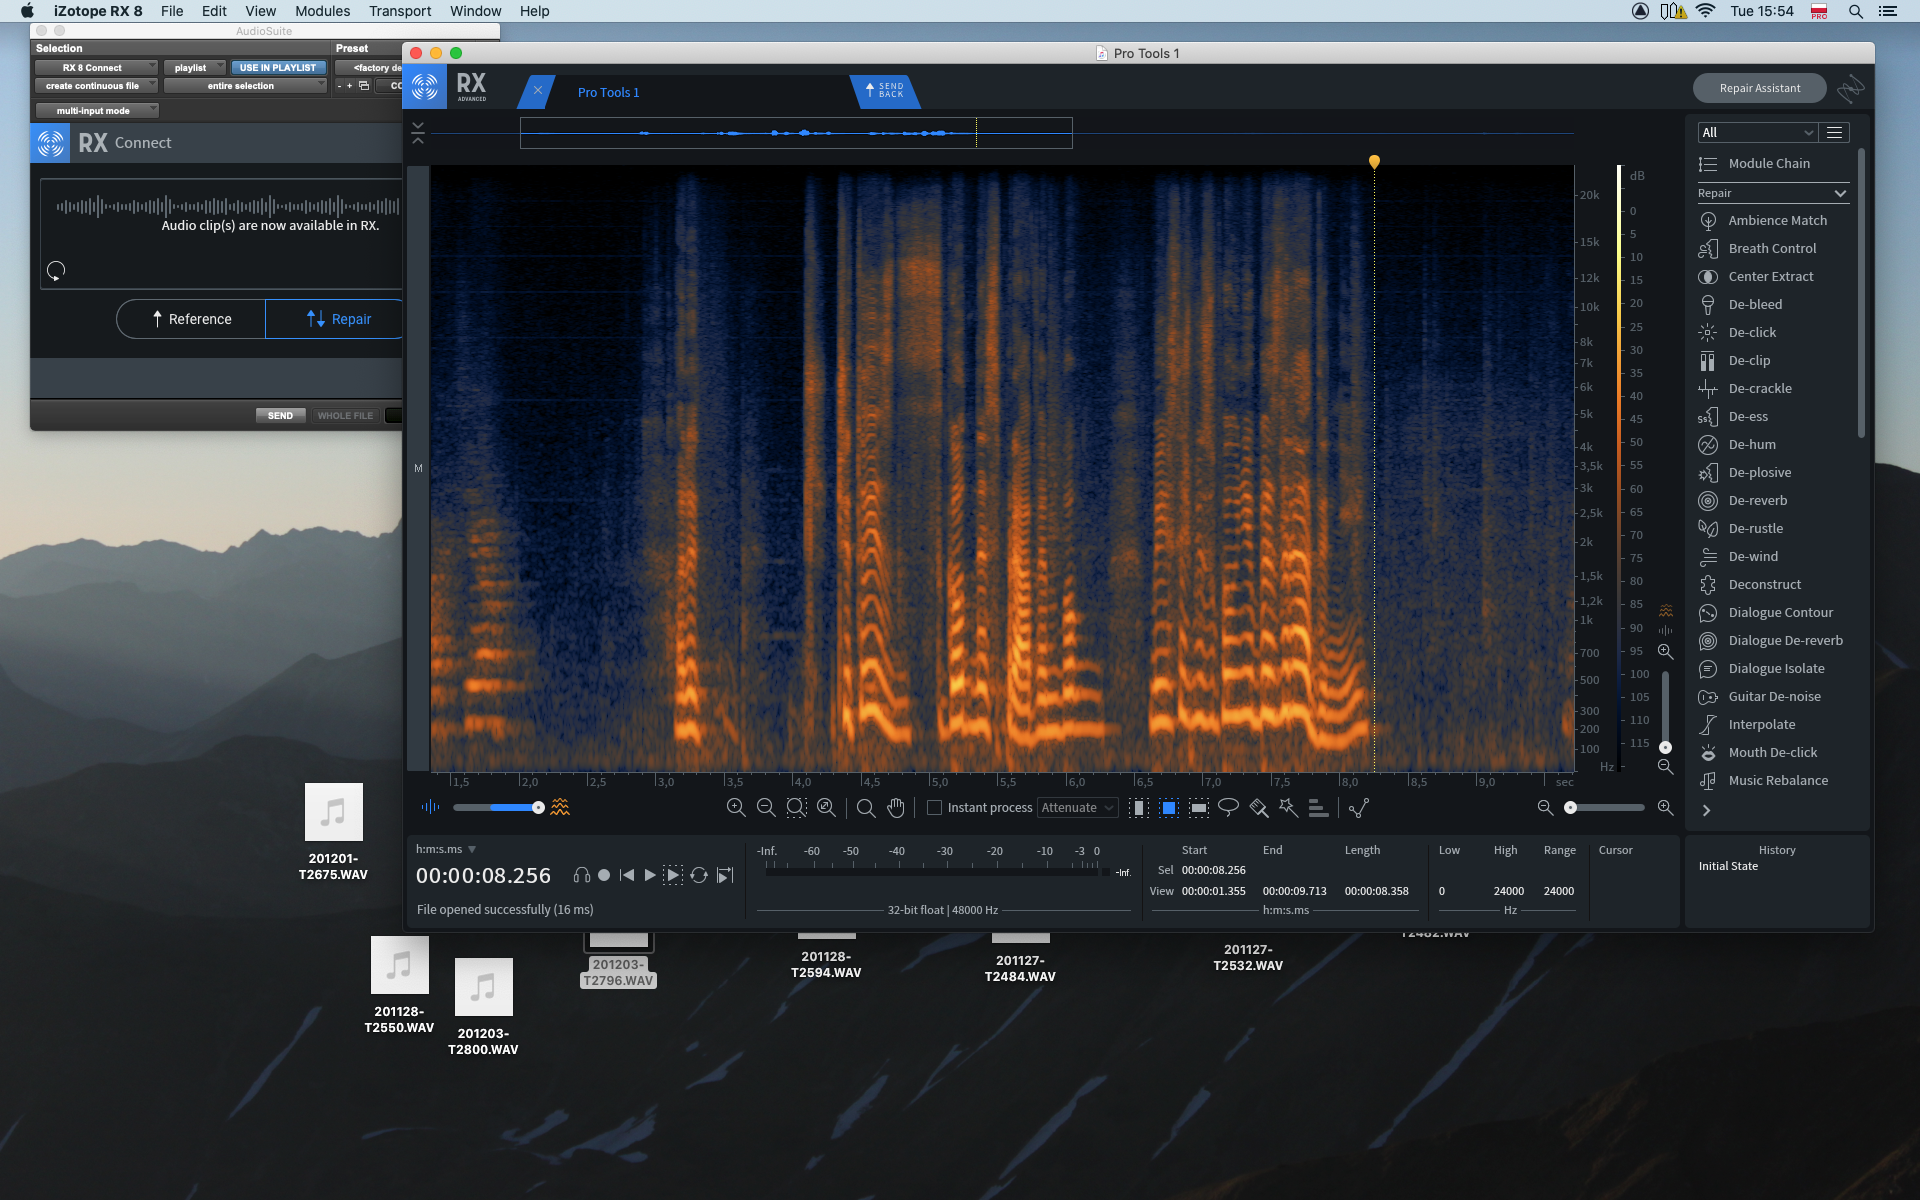Open the Dialogue Isolate module

click(1775, 668)
